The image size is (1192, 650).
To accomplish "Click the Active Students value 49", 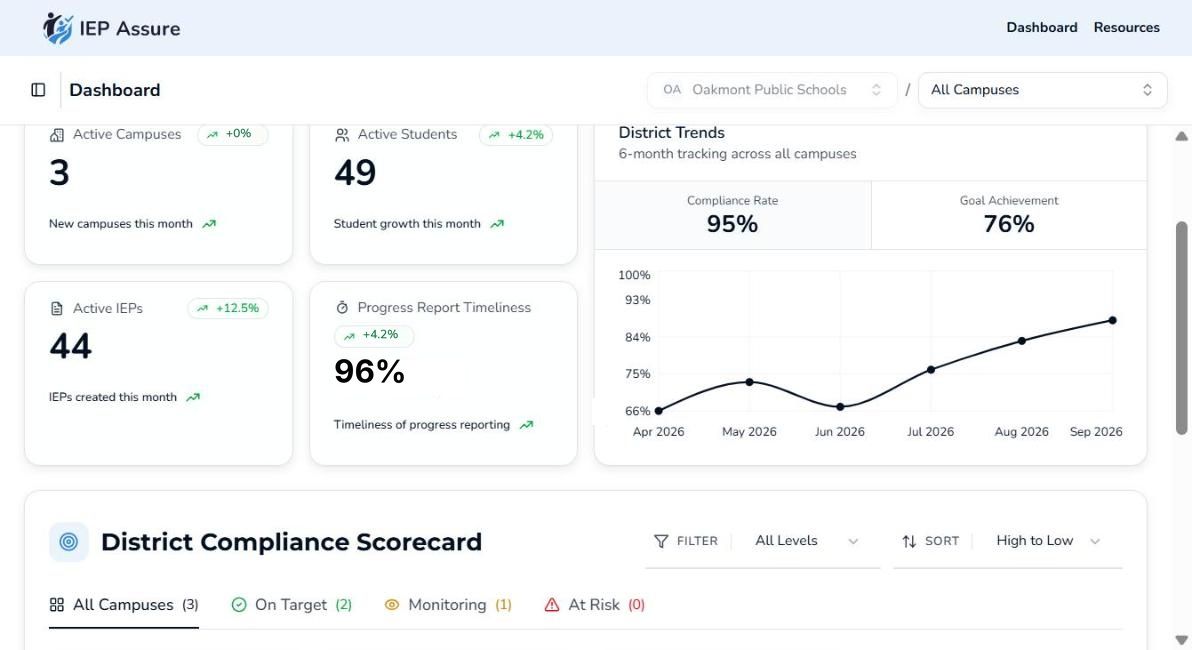I will 355,173.
